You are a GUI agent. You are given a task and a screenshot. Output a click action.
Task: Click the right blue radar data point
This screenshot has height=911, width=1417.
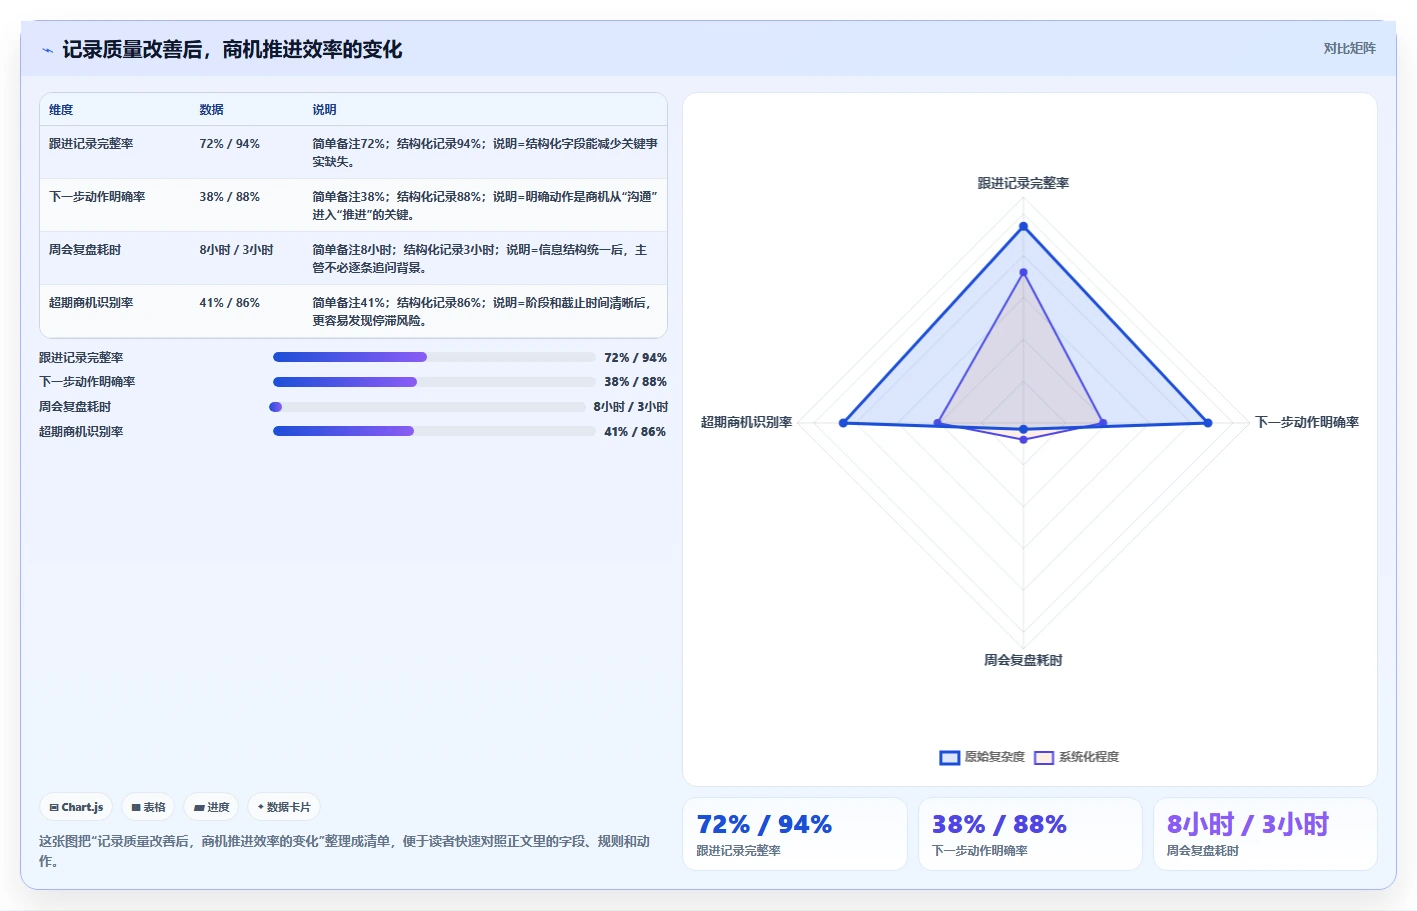click(x=1208, y=423)
